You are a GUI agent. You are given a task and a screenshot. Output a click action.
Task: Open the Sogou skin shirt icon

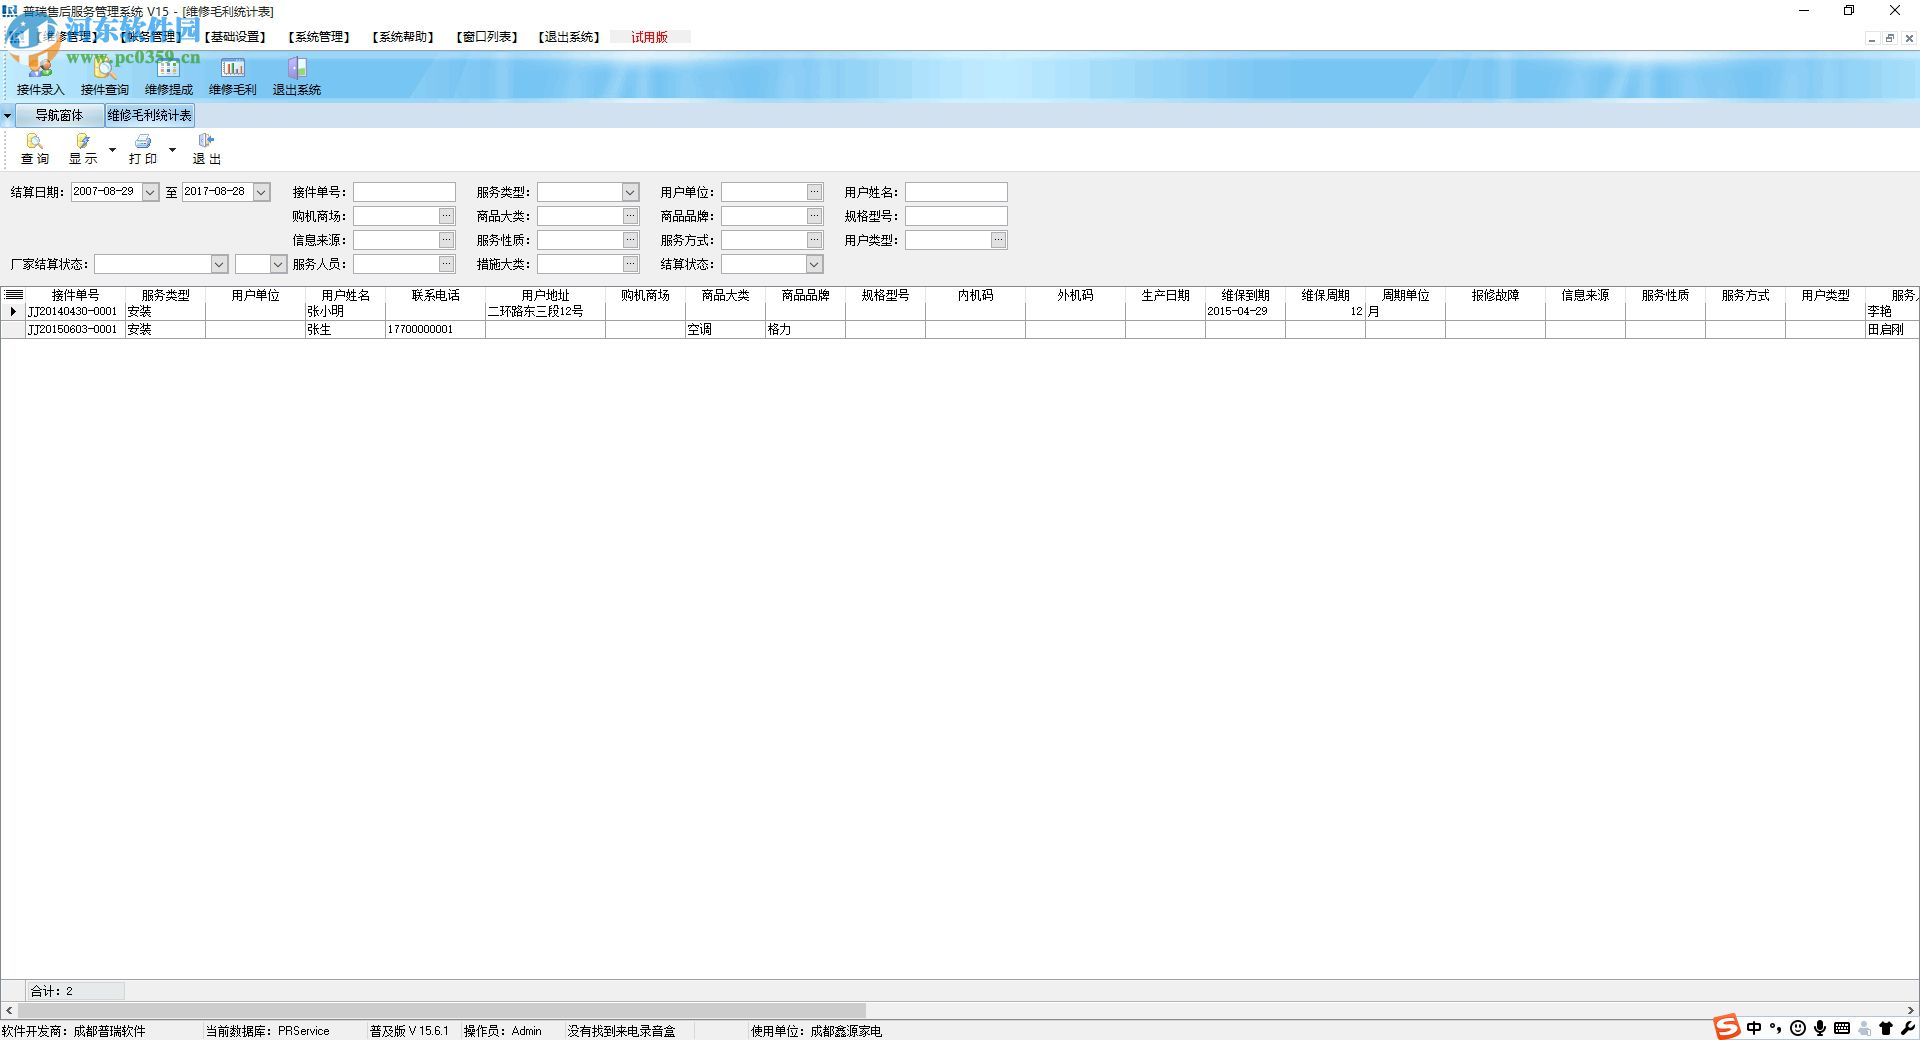click(1886, 1028)
